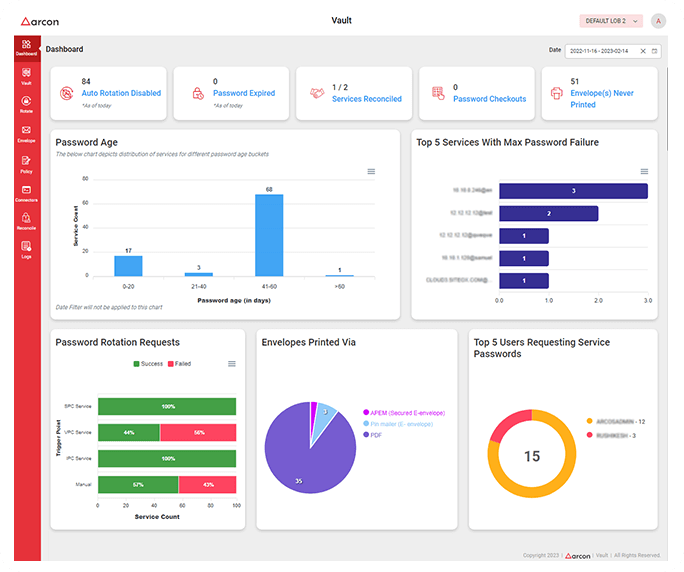Screen dimensions: 684x572
Task: Open the Logs sidebar icon
Action: [26, 249]
